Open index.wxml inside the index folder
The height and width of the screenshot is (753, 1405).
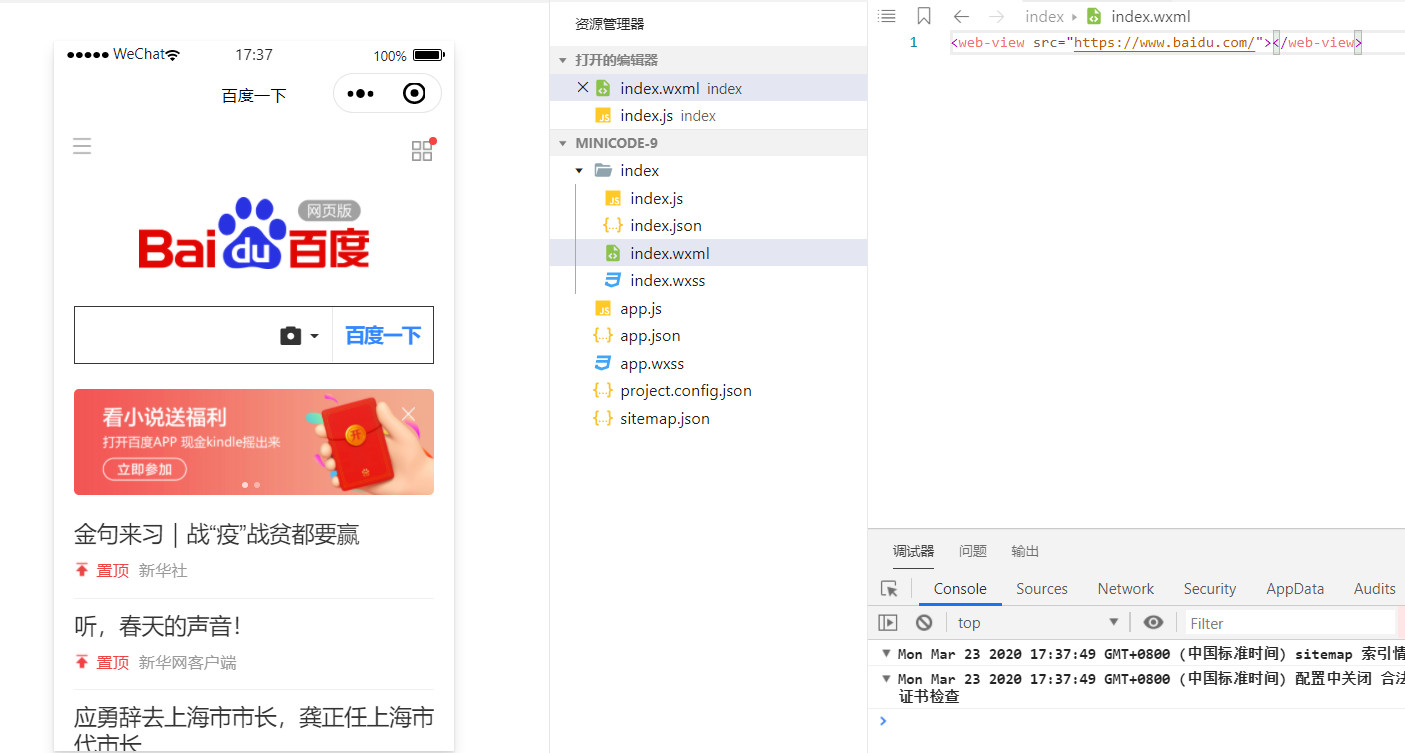click(708, 253)
